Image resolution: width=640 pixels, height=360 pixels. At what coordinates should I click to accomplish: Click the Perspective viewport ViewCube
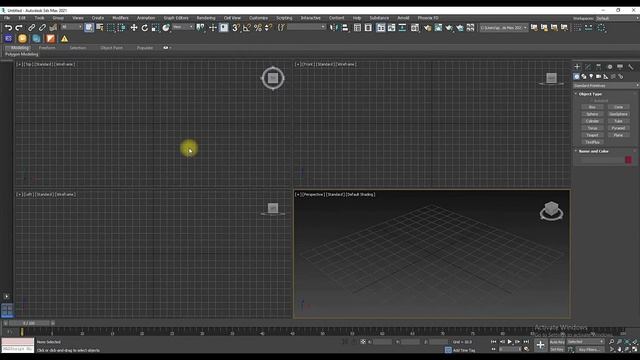point(551,211)
